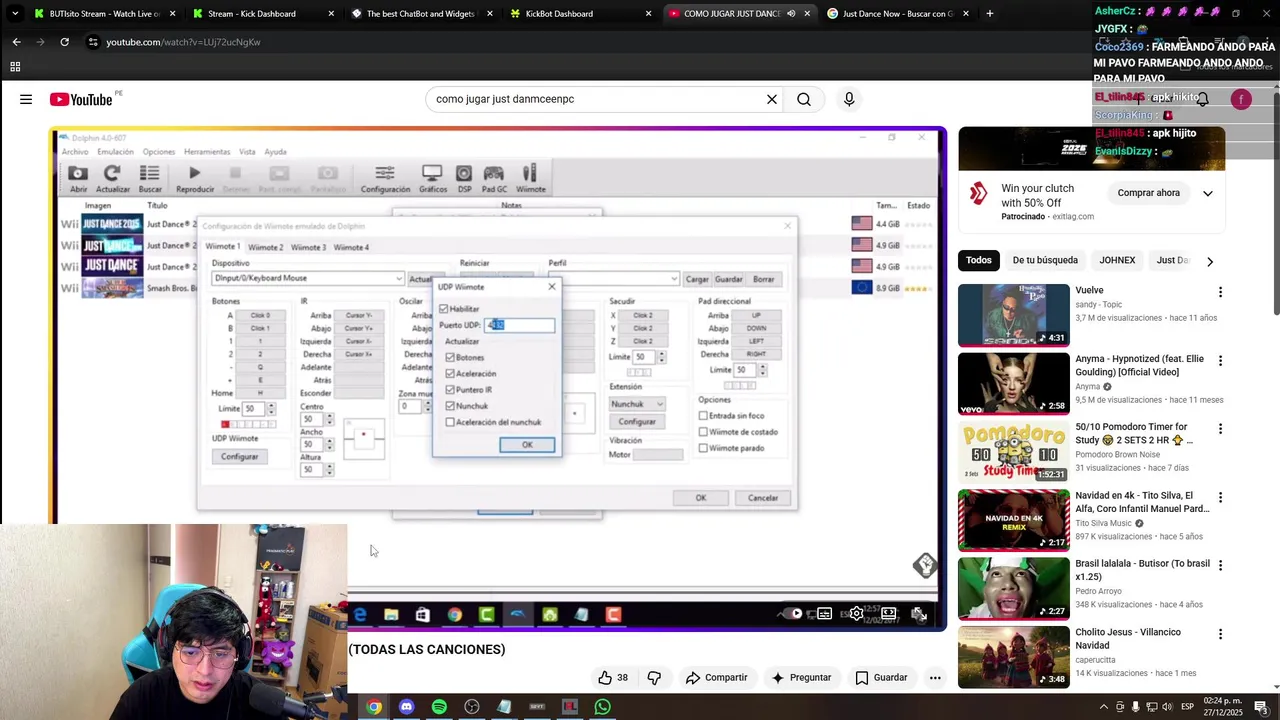The image size is (1280, 720).
Task: Click the ESP language indicator
Action: click(x=1188, y=707)
